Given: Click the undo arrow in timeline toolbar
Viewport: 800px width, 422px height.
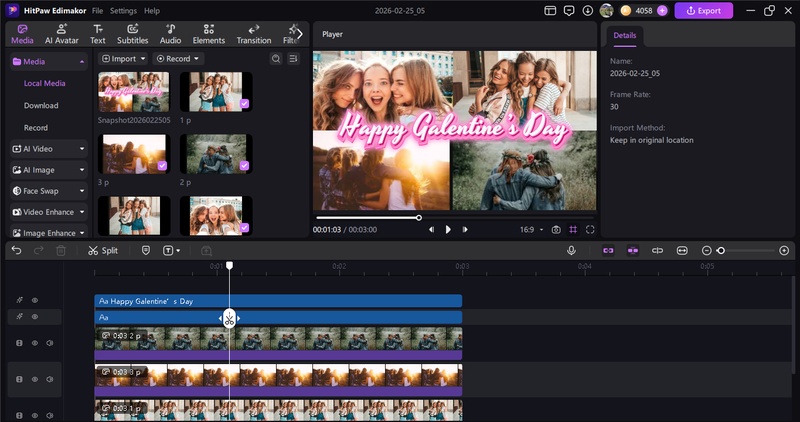Looking at the screenshot, I should [x=16, y=251].
